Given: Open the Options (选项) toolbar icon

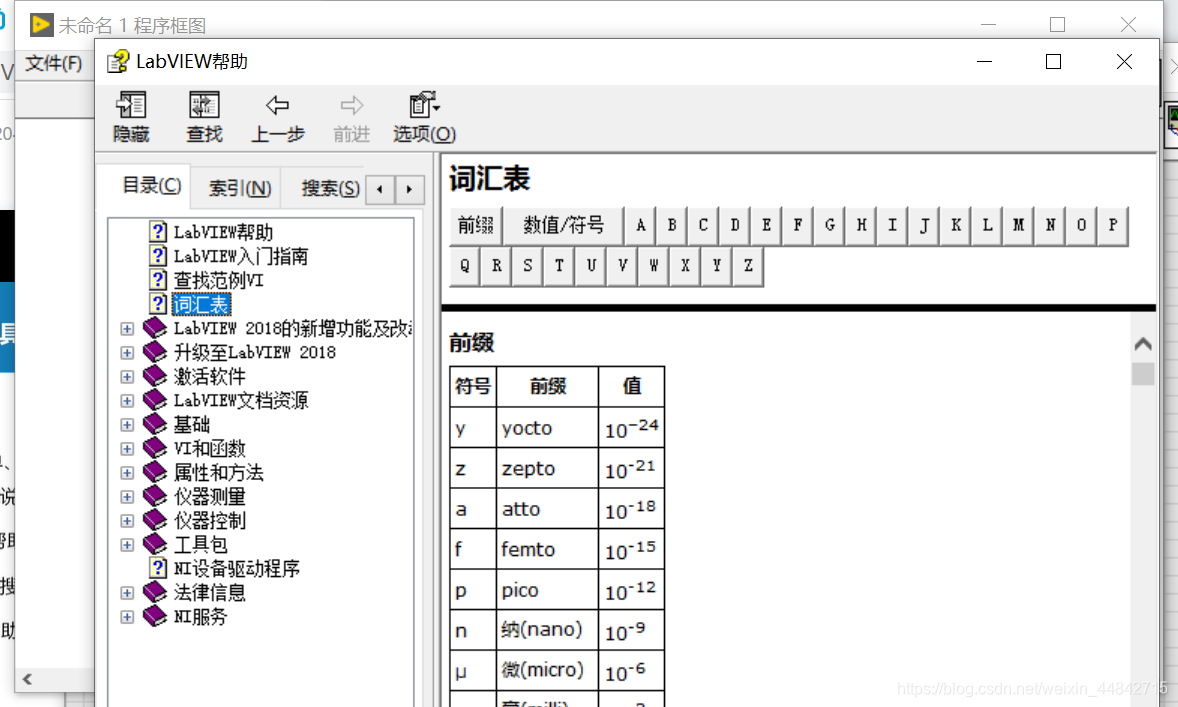Looking at the screenshot, I should pyautogui.click(x=424, y=105).
